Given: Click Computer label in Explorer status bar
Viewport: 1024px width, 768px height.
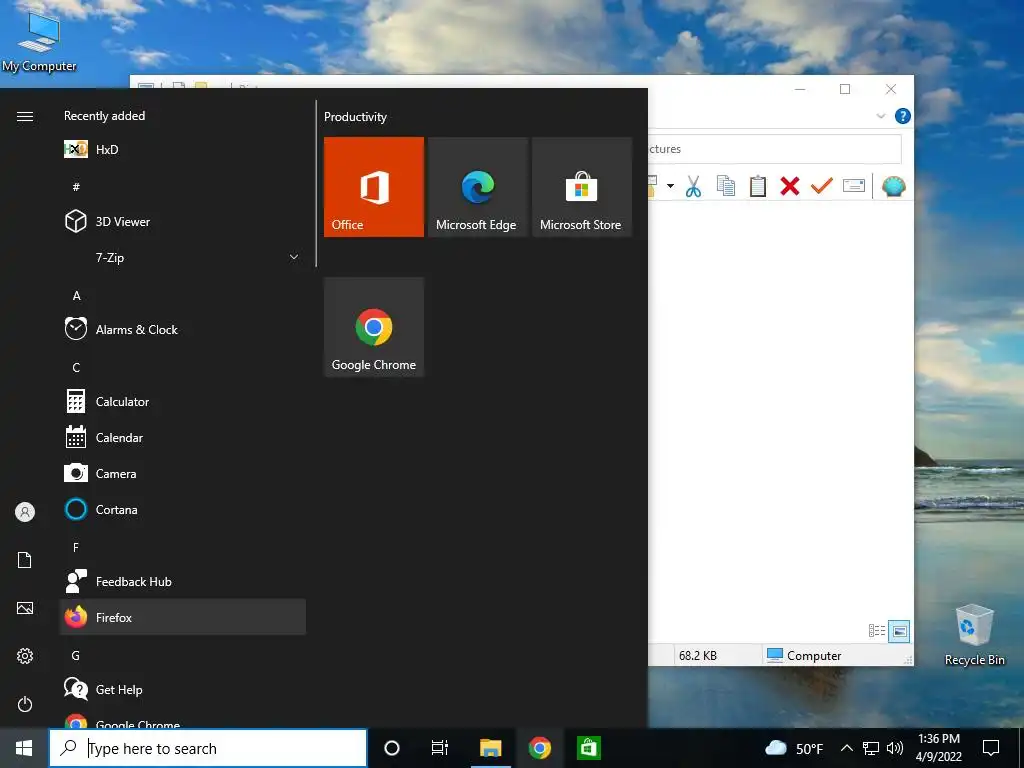Looking at the screenshot, I should (x=814, y=656).
